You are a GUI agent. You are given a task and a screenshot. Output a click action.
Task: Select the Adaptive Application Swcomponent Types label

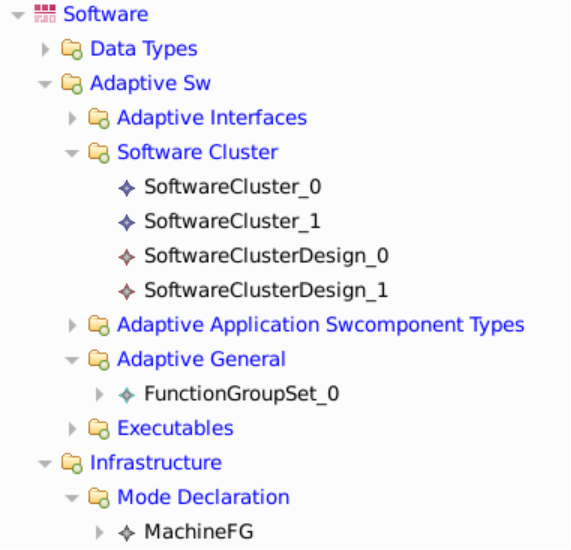click(321, 325)
